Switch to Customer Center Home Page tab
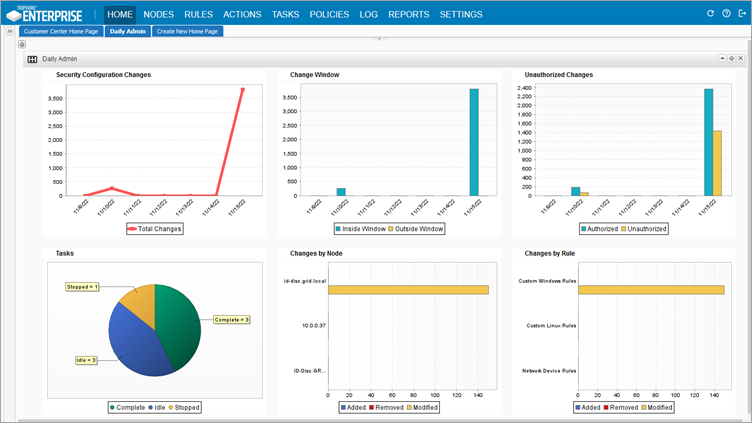Image resolution: width=752 pixels, height=423 pixels. pos(61,31)
